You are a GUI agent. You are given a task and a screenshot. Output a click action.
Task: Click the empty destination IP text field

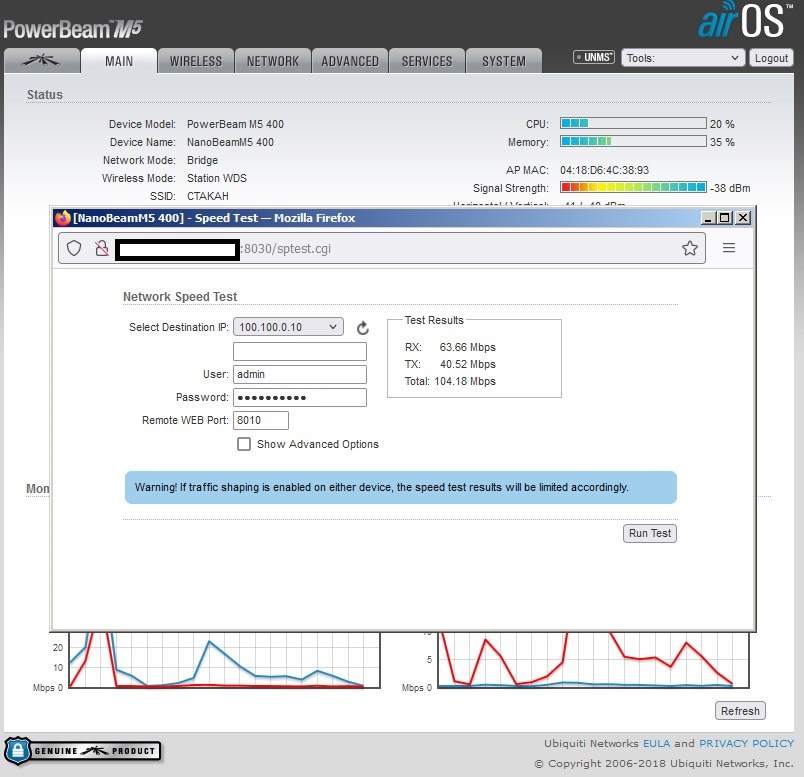(299, 351)
